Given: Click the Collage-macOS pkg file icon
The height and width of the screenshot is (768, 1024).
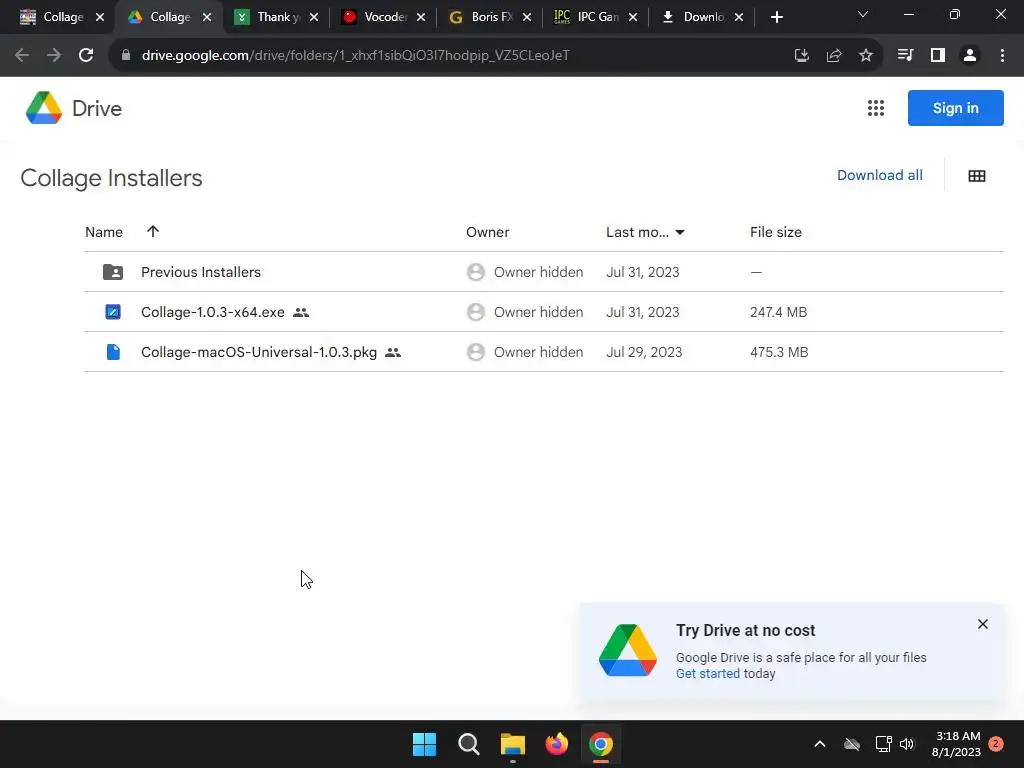Looking at the screenshot, I should 113,352.
